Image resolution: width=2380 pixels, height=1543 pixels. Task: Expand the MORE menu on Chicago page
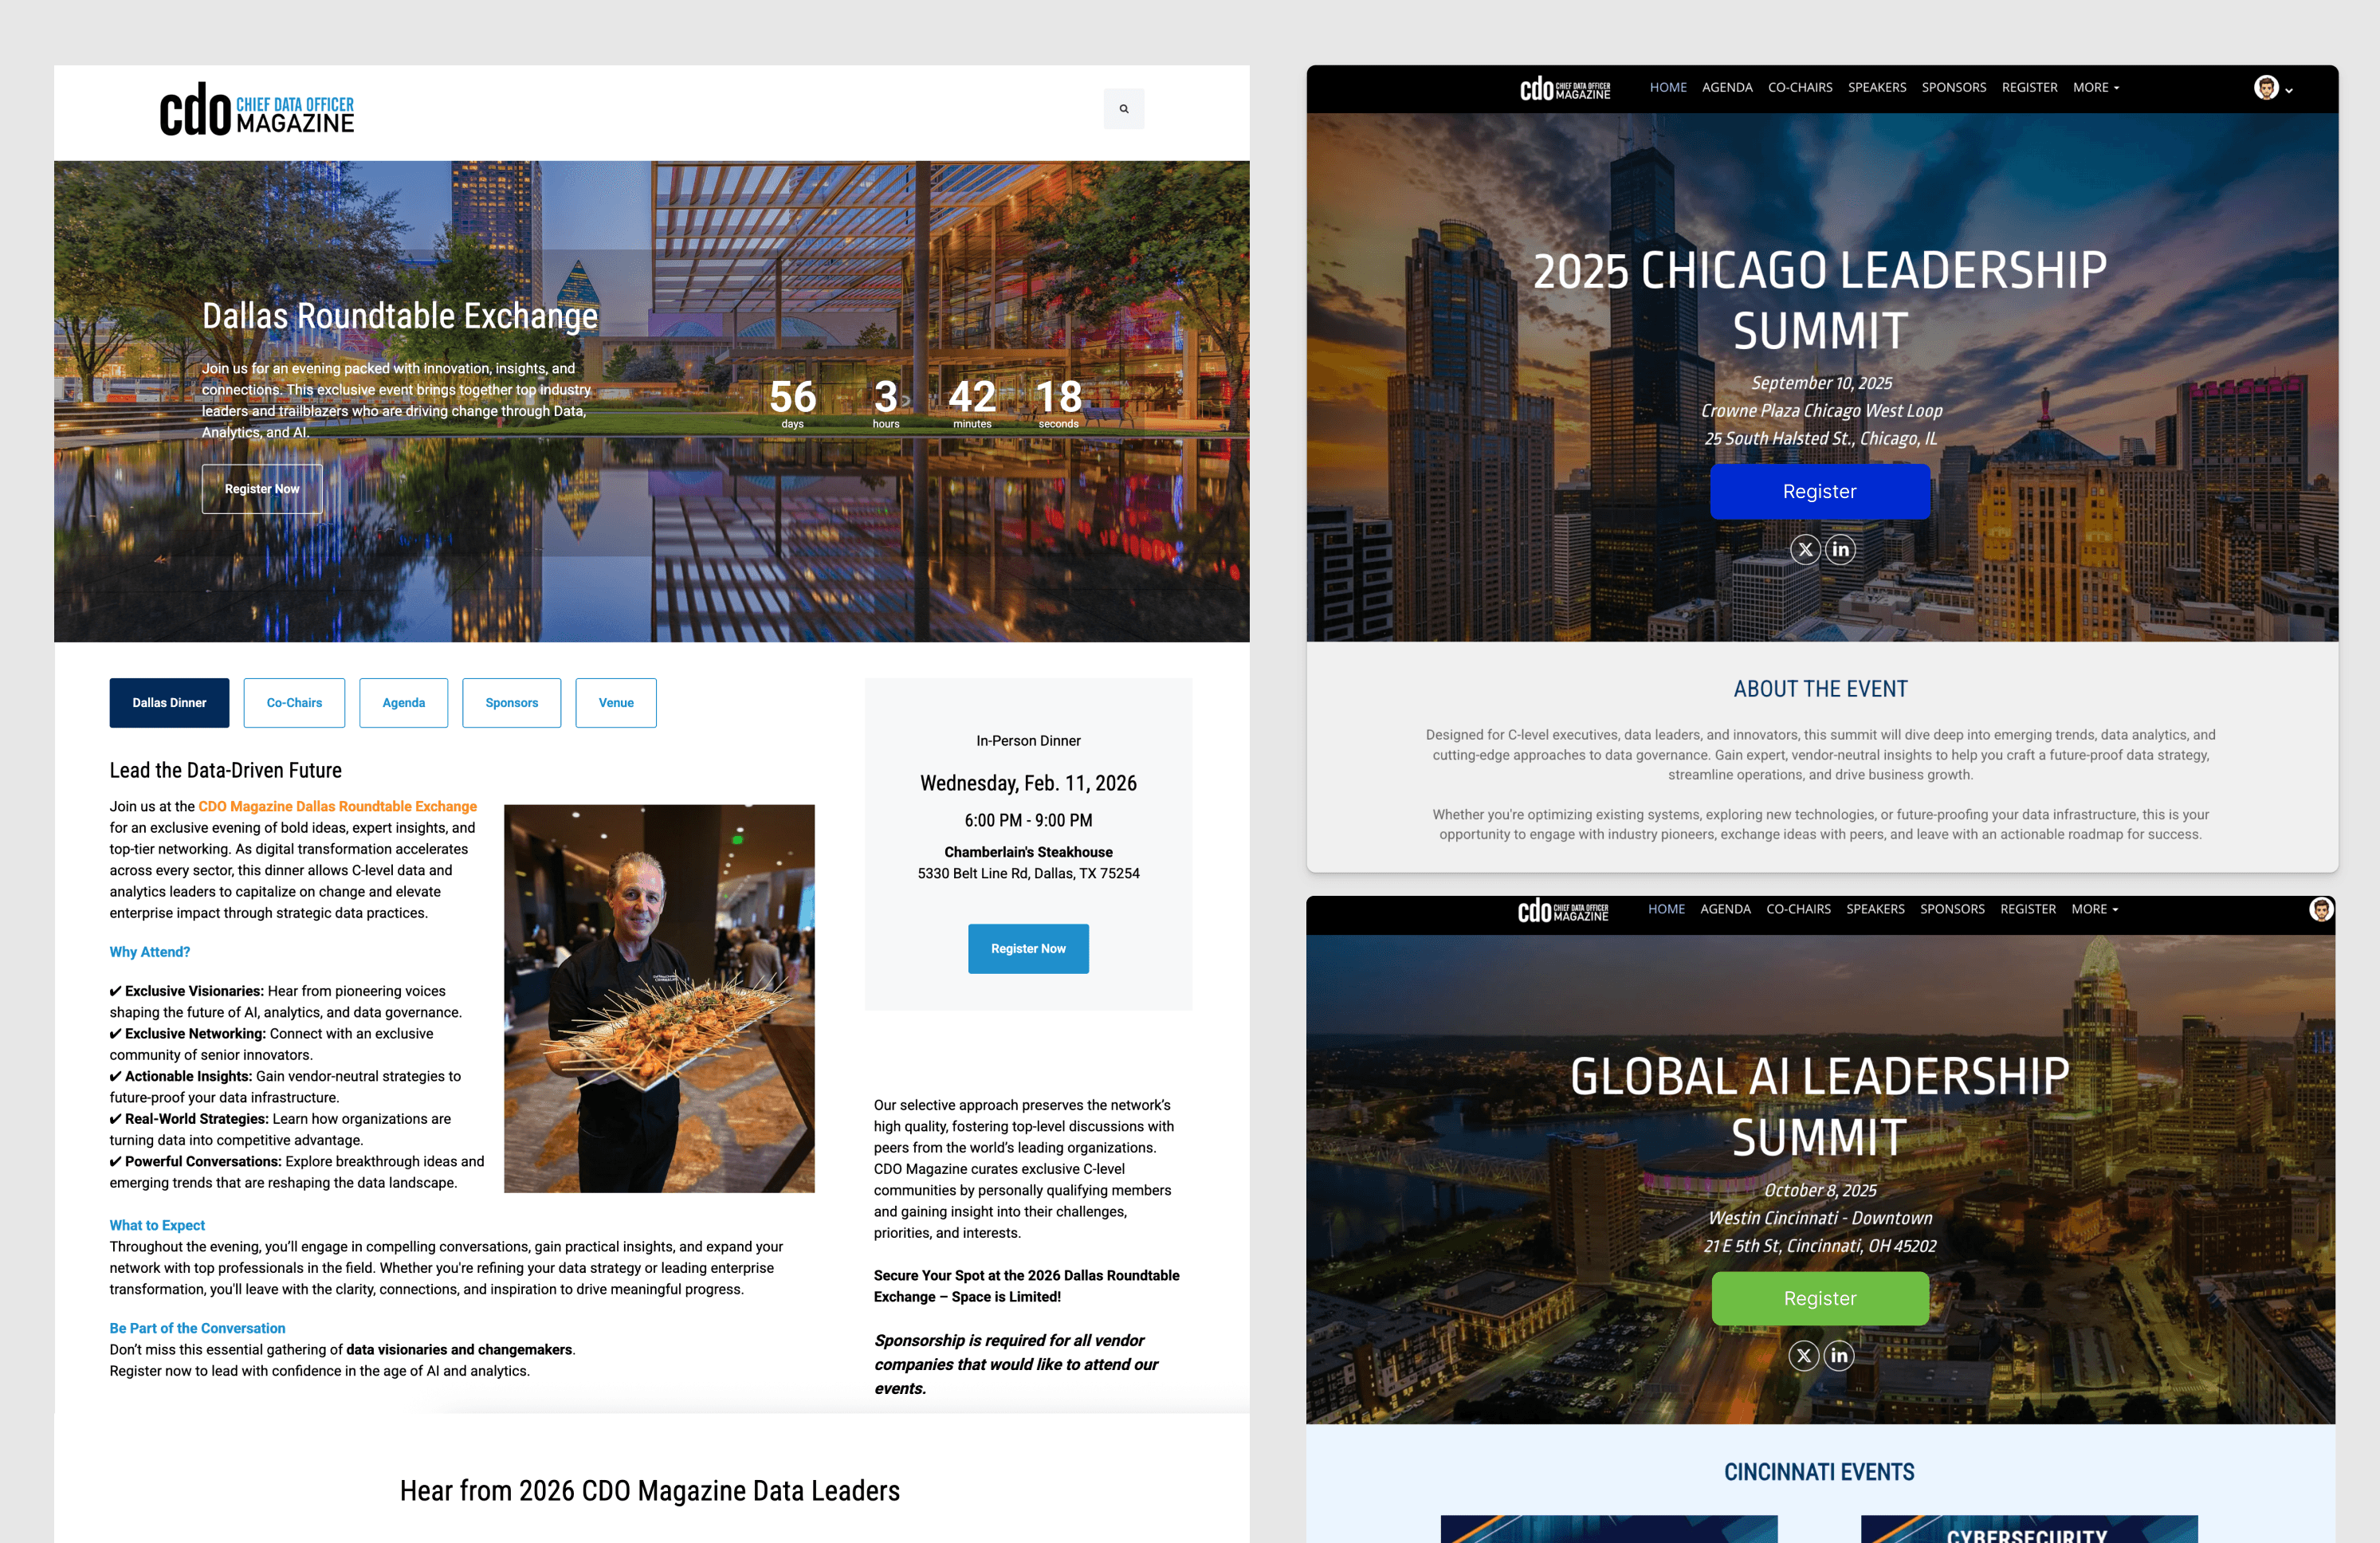2095,88
